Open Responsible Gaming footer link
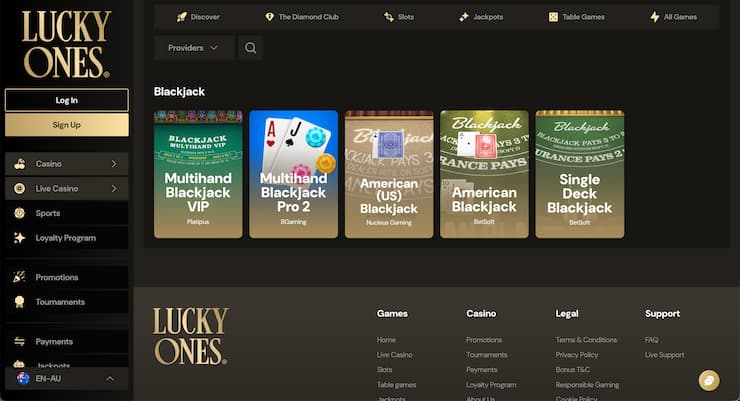Screen dimensions: 740x401 587,385
